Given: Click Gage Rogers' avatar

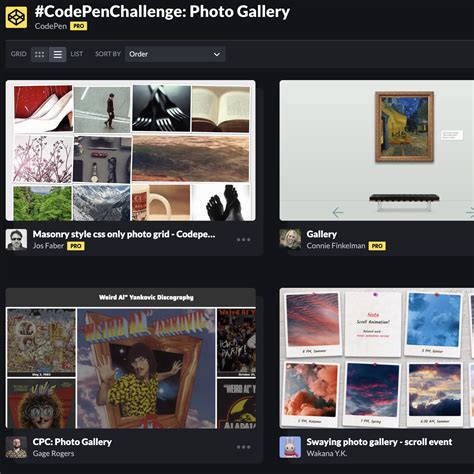Looking at the screenshot, I should coord(16,447).
